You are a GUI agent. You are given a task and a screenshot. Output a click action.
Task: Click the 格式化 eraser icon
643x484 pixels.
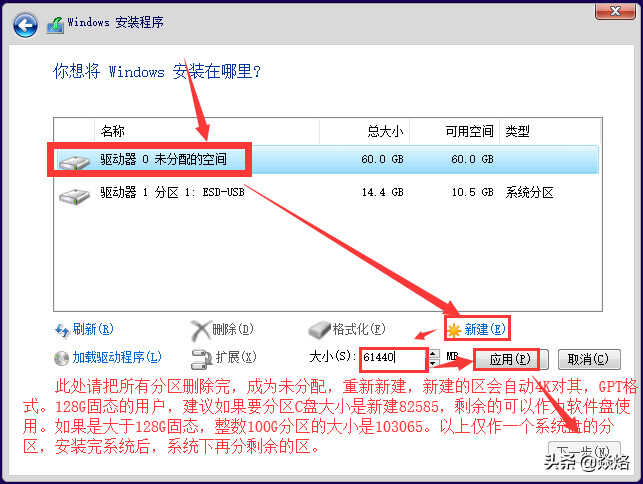319,329
